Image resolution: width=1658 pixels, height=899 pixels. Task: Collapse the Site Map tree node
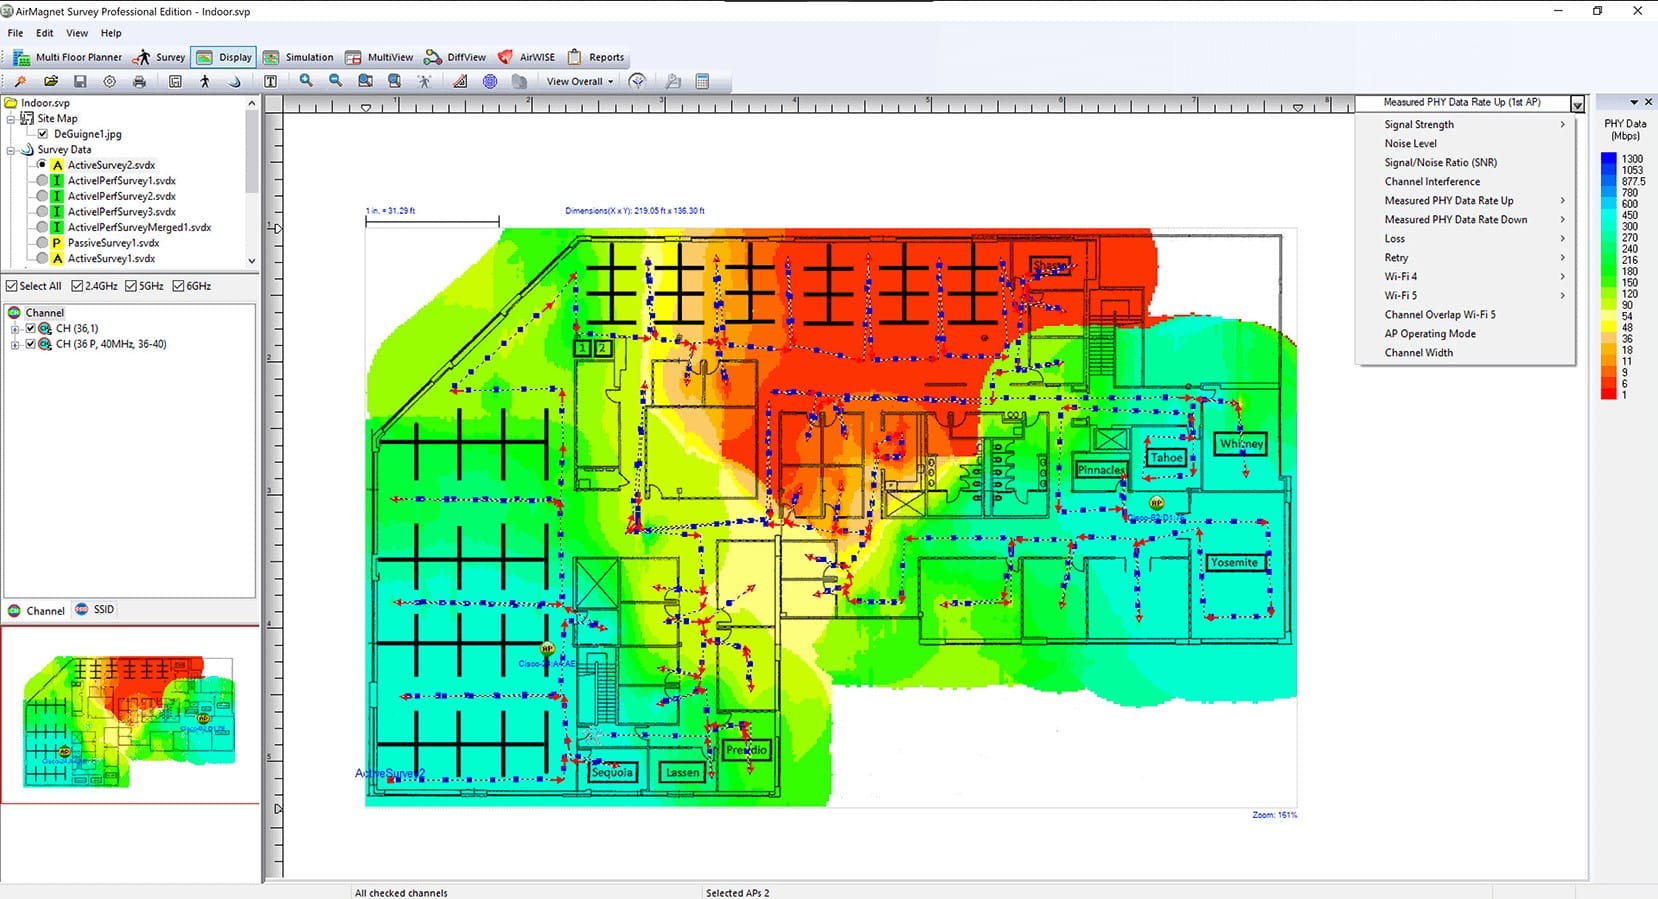11,118
